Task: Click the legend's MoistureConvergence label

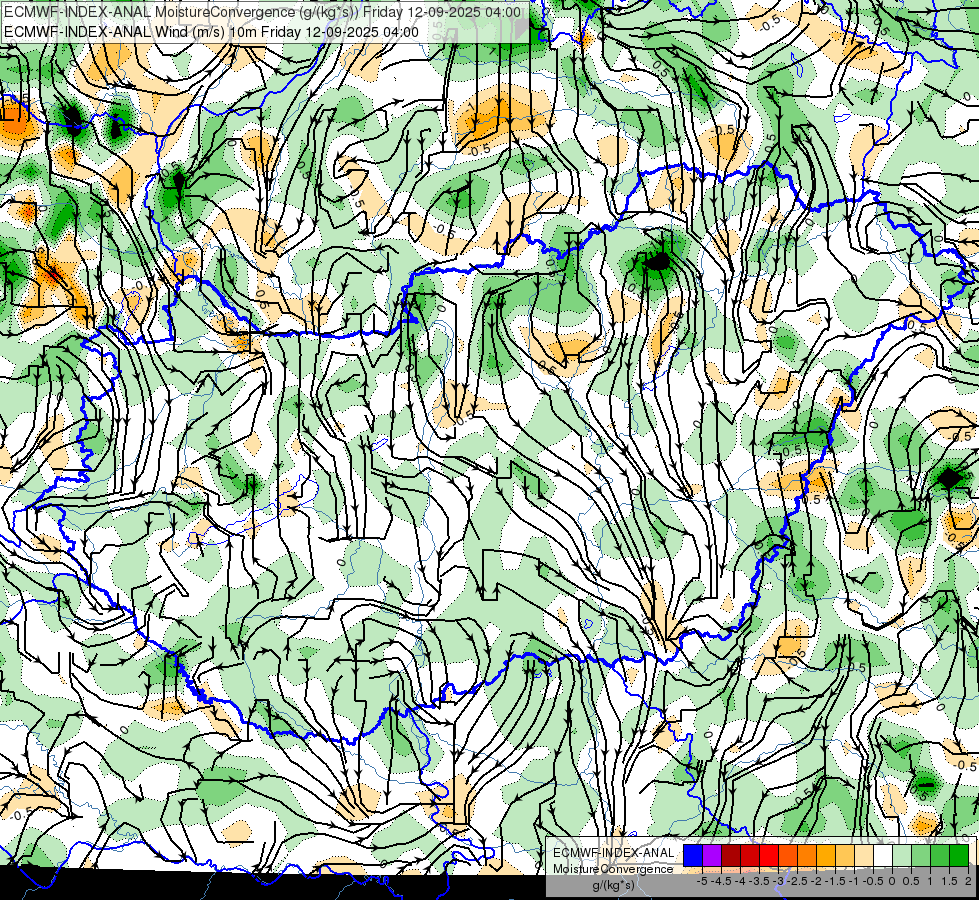Action: (613, 869)
